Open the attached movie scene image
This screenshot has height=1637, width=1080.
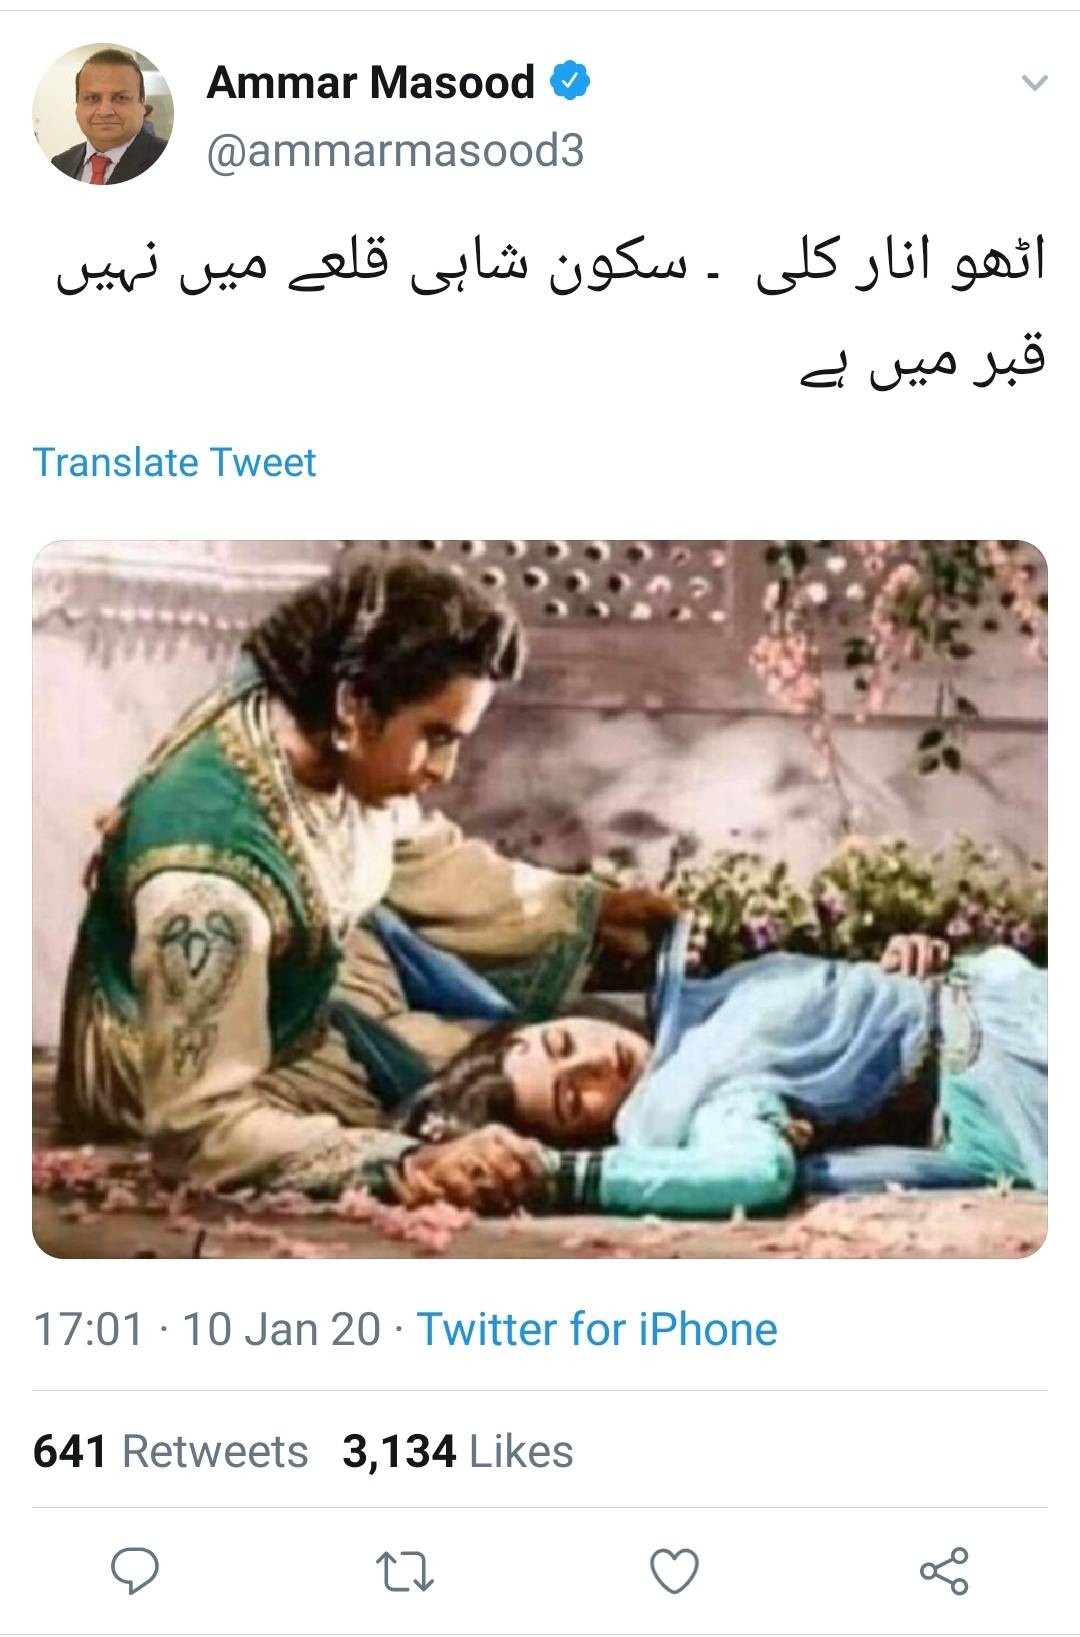click(x=540, y=899)
